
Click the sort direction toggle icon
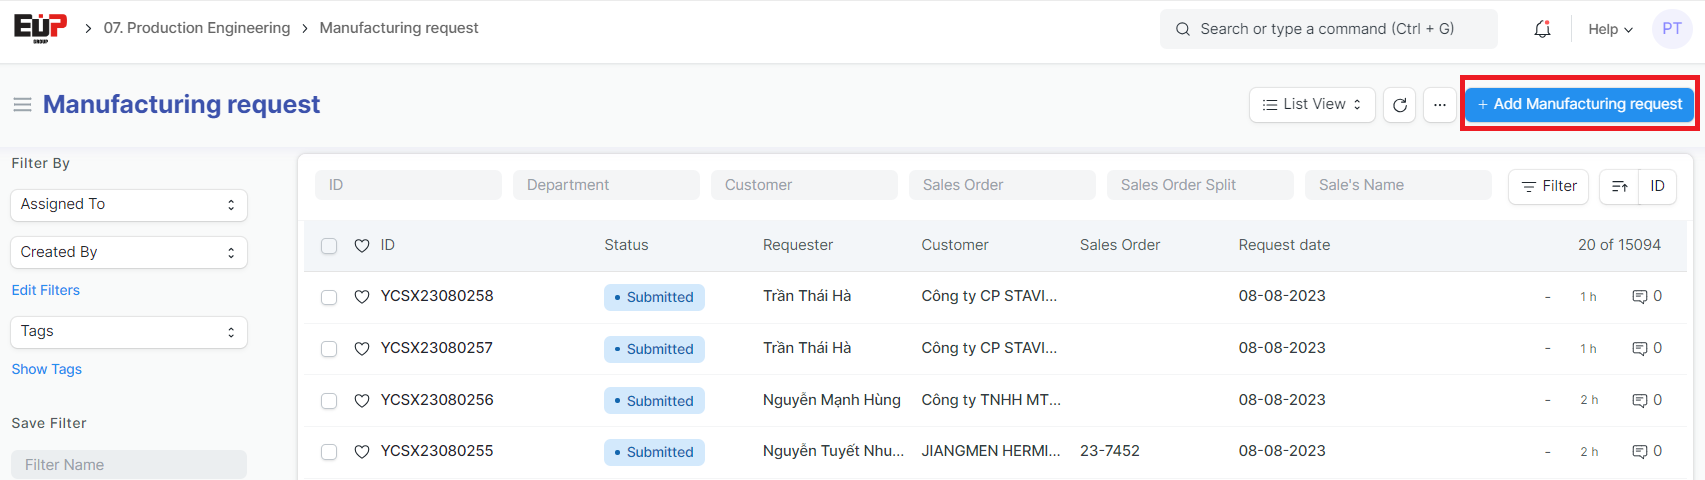click(1619, 186)
